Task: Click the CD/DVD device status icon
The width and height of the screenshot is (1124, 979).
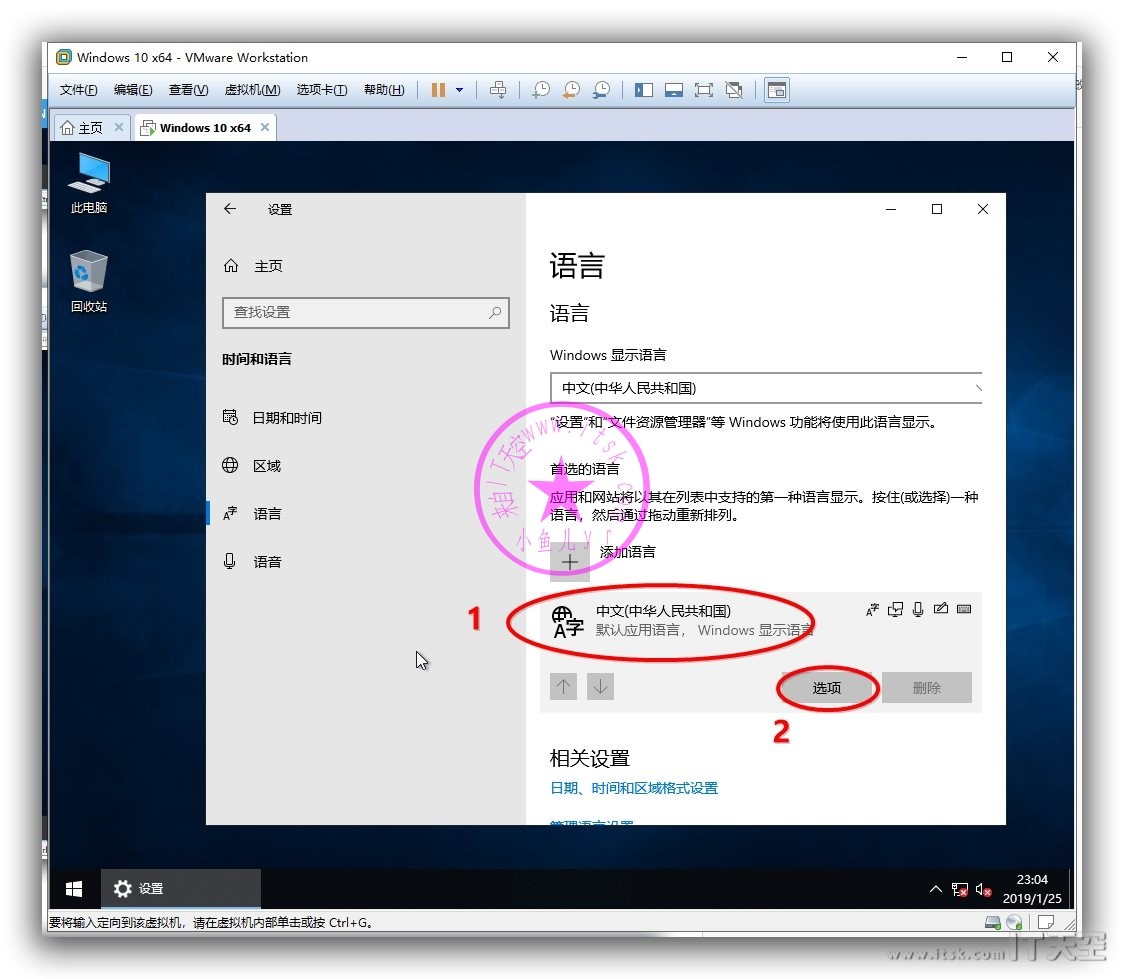Action: [x=1014, y=922]
